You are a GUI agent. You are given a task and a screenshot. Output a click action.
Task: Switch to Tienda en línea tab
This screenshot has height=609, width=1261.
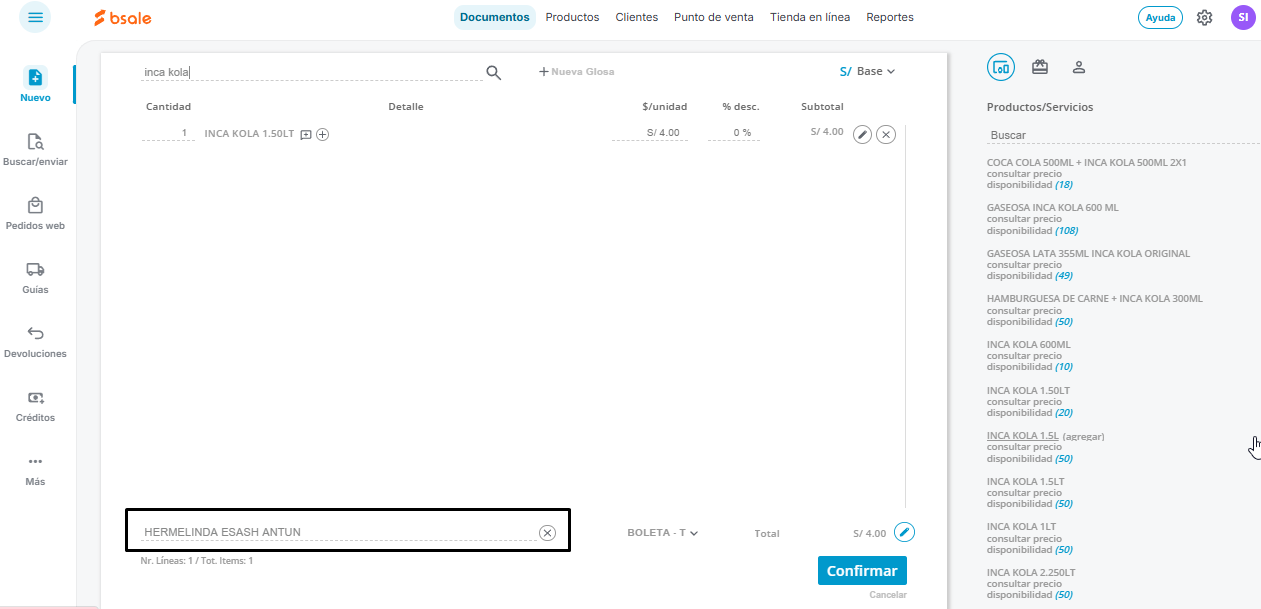click(810, 17)
